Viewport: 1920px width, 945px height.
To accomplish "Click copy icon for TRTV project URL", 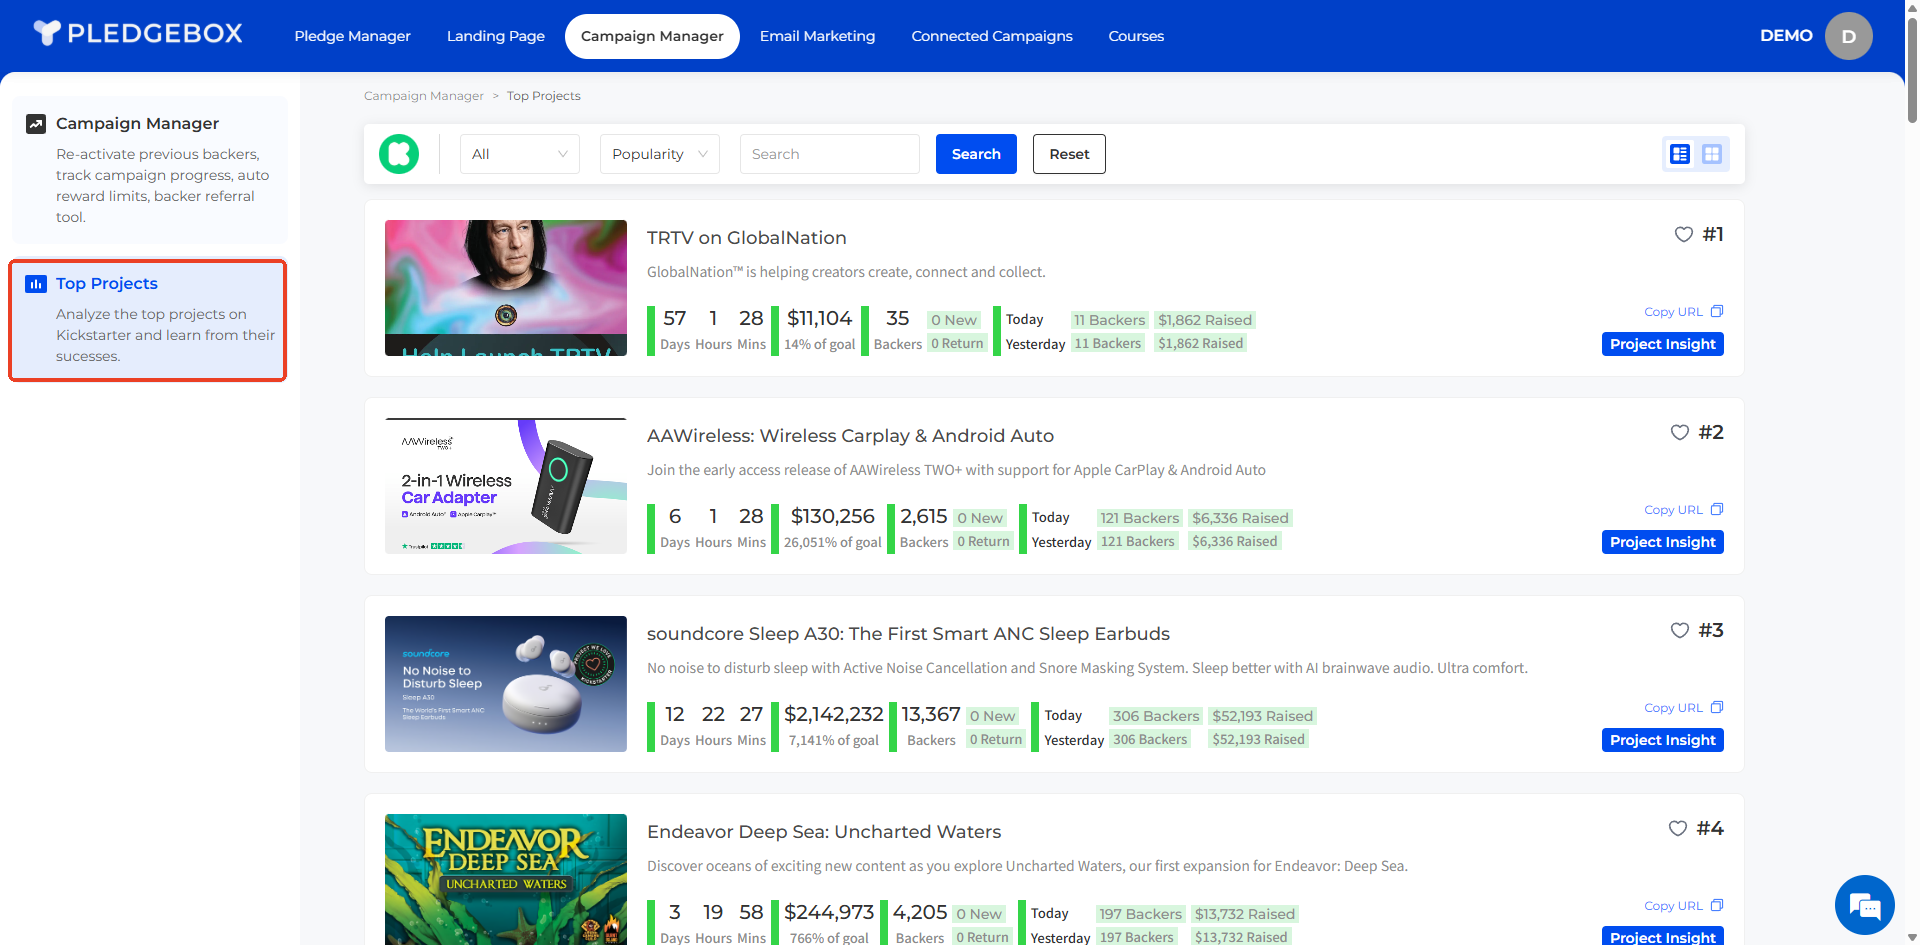I will [x=1717, y=311].
